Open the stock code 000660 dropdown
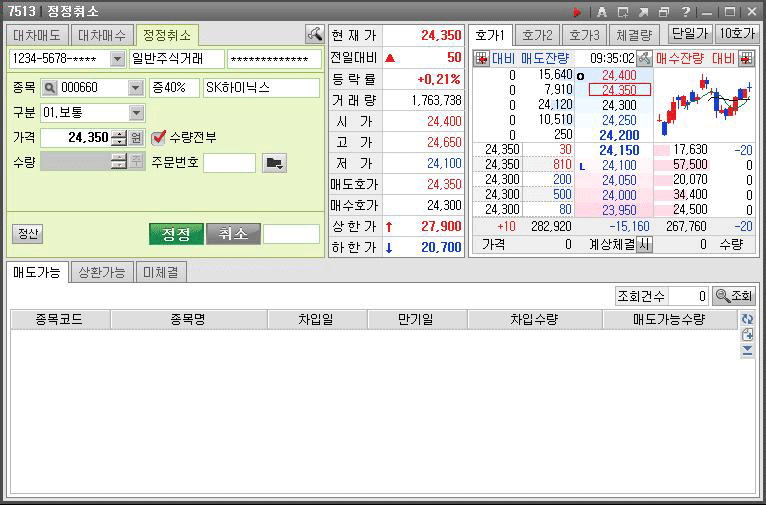This screenshot has width=766, height=505. point(135,88)
